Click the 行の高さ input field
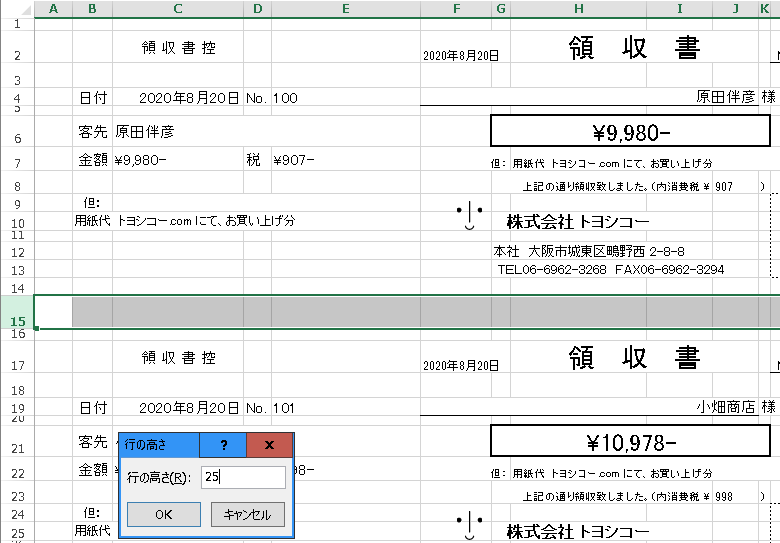Image resolution: width=780 pixels, height=543 pixels. 243,478
